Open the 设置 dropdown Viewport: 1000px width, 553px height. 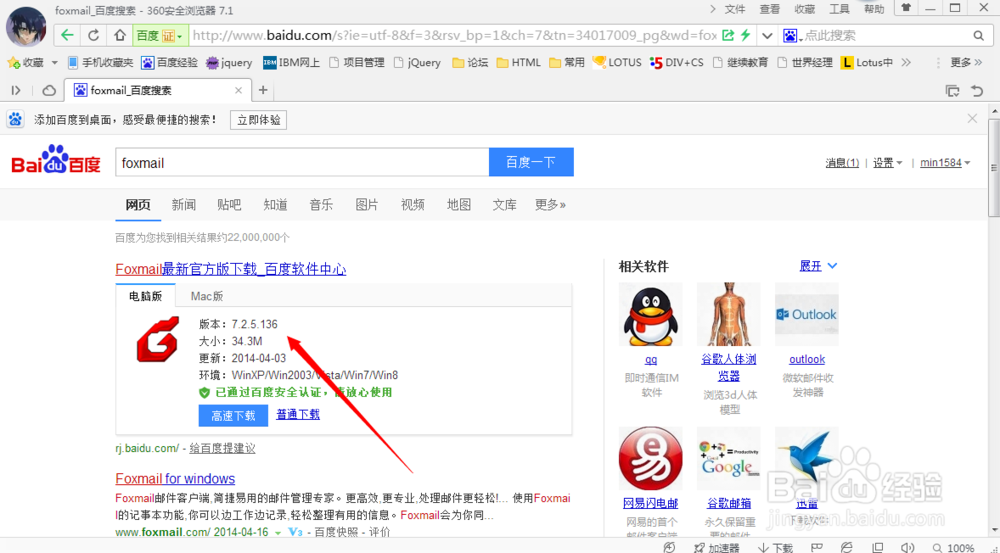click(x=888, y=163)
